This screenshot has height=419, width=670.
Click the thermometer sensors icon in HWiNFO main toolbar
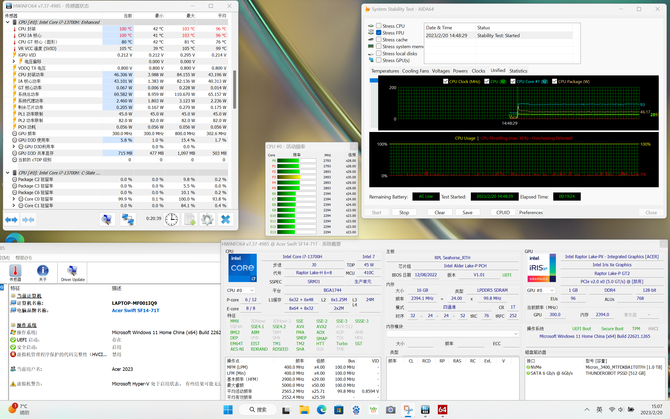[x=15, y=272]
